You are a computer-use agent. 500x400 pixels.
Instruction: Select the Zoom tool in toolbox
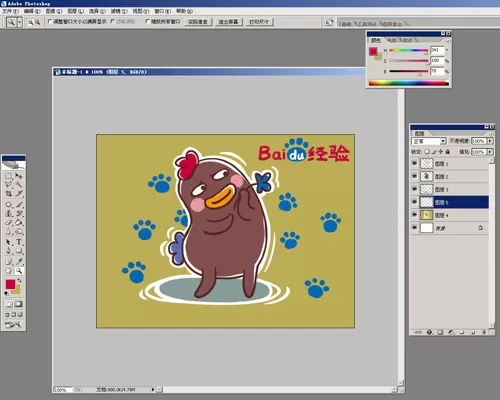[x=19, y=271]
